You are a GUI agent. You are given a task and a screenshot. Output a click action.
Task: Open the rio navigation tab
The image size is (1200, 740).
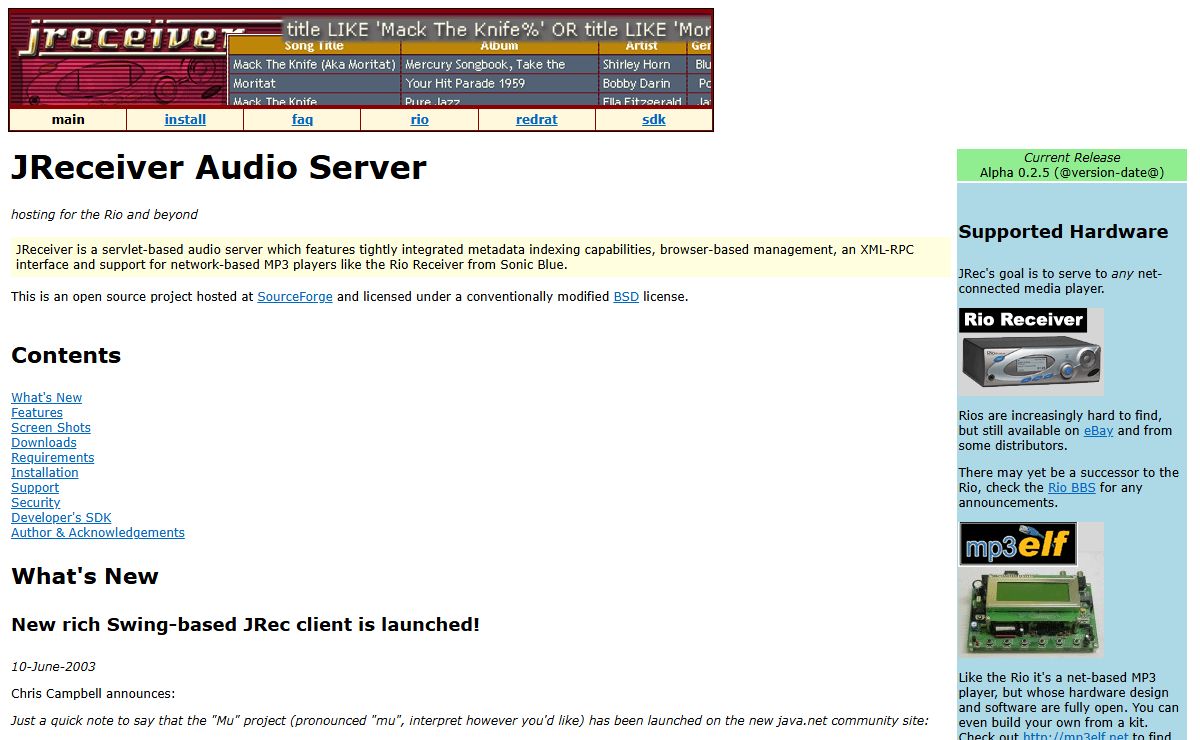[420, 120]
